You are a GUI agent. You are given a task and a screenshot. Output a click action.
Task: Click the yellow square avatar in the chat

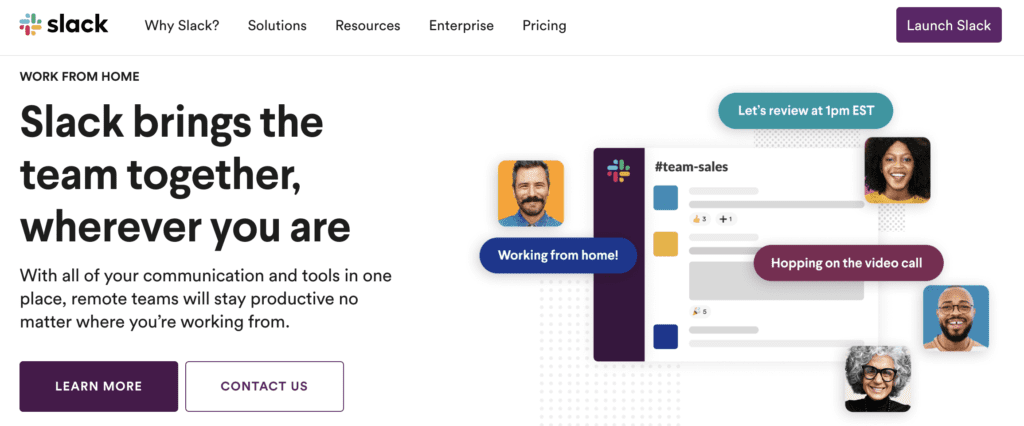click(x=665, y=244)
